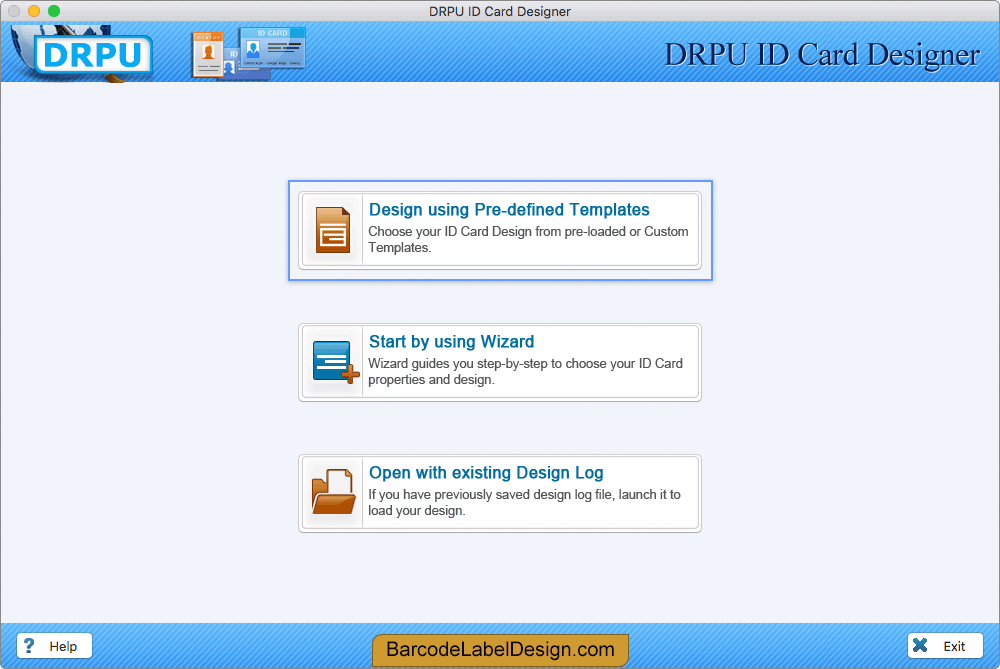Click 'Wizard guides you step-by-step' description text
The width and height of the screenshot is (1000, 669).
pos(526,371)
